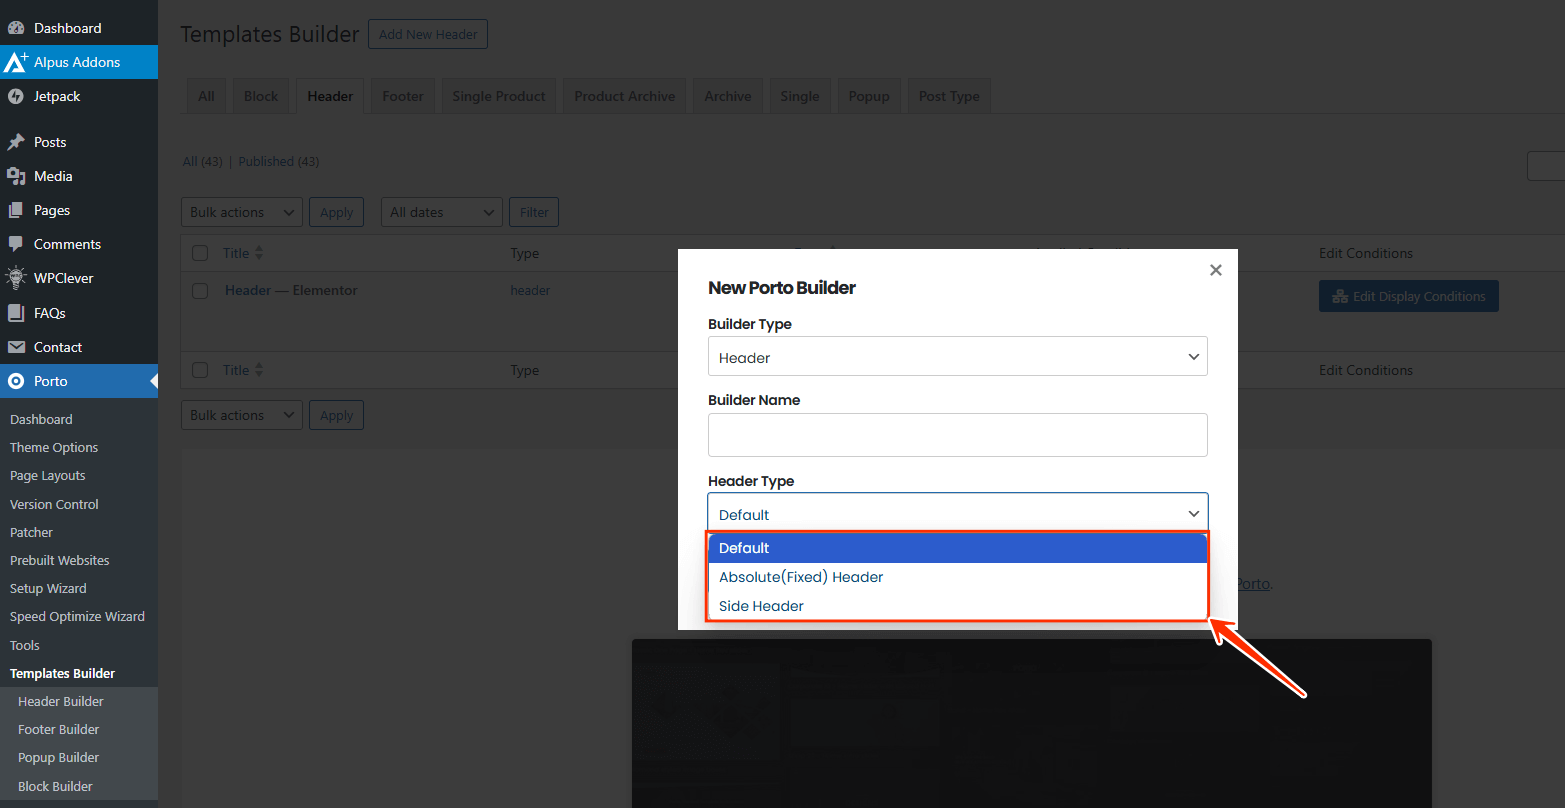Open the All dates filter dropdown
The width and height of the screenshot is (1565, 808).
[x=442, y=212]
